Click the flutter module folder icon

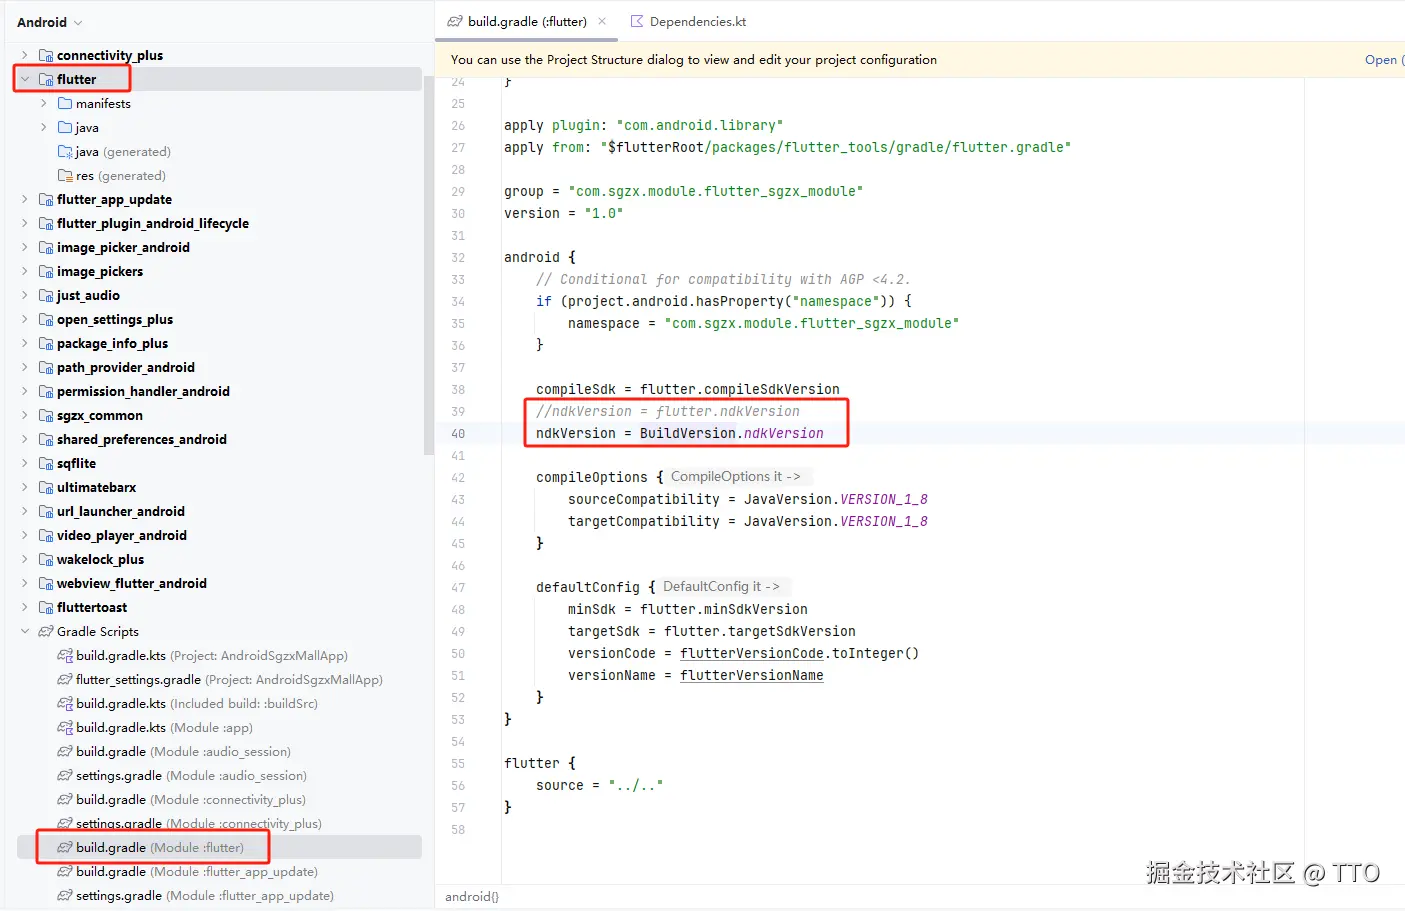[46, 79]
